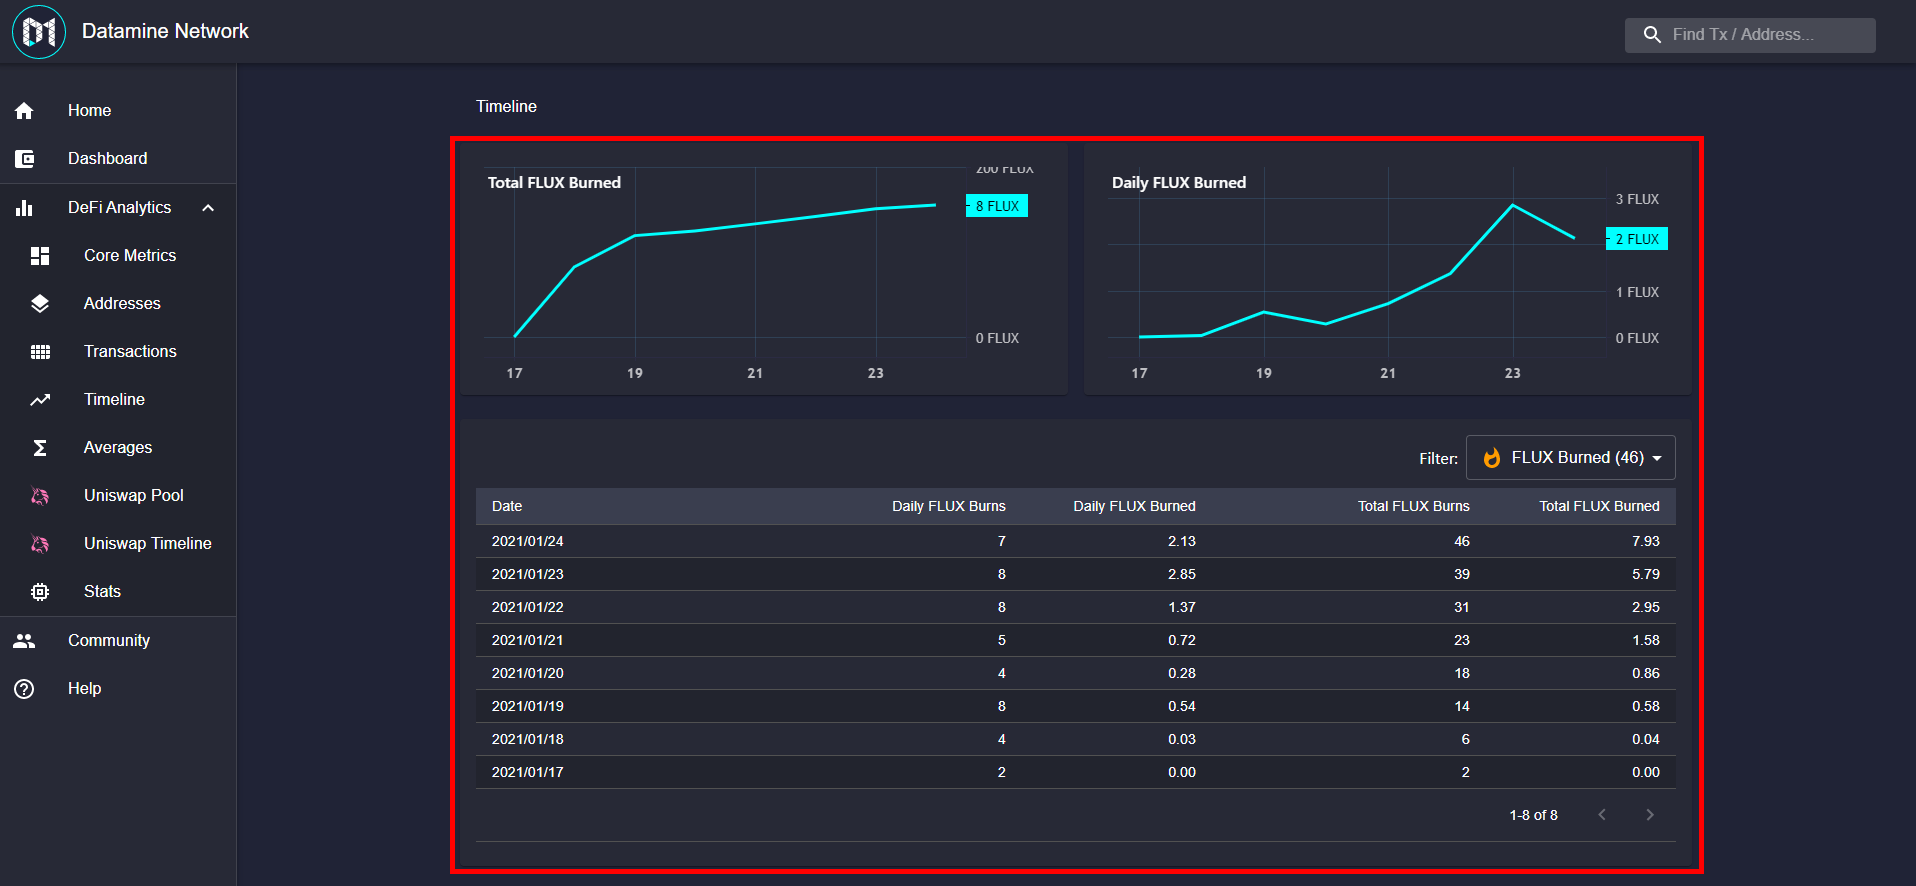Select the 2021/01/23 date cell
This screenshot has width=1916, height=886.
(528, 575)
